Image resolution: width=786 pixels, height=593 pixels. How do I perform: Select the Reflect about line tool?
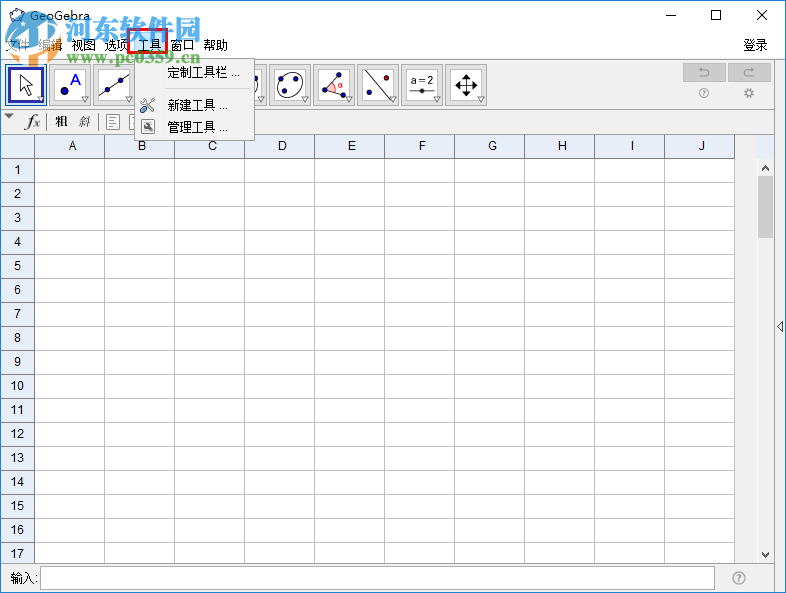(x=378, y=85)
